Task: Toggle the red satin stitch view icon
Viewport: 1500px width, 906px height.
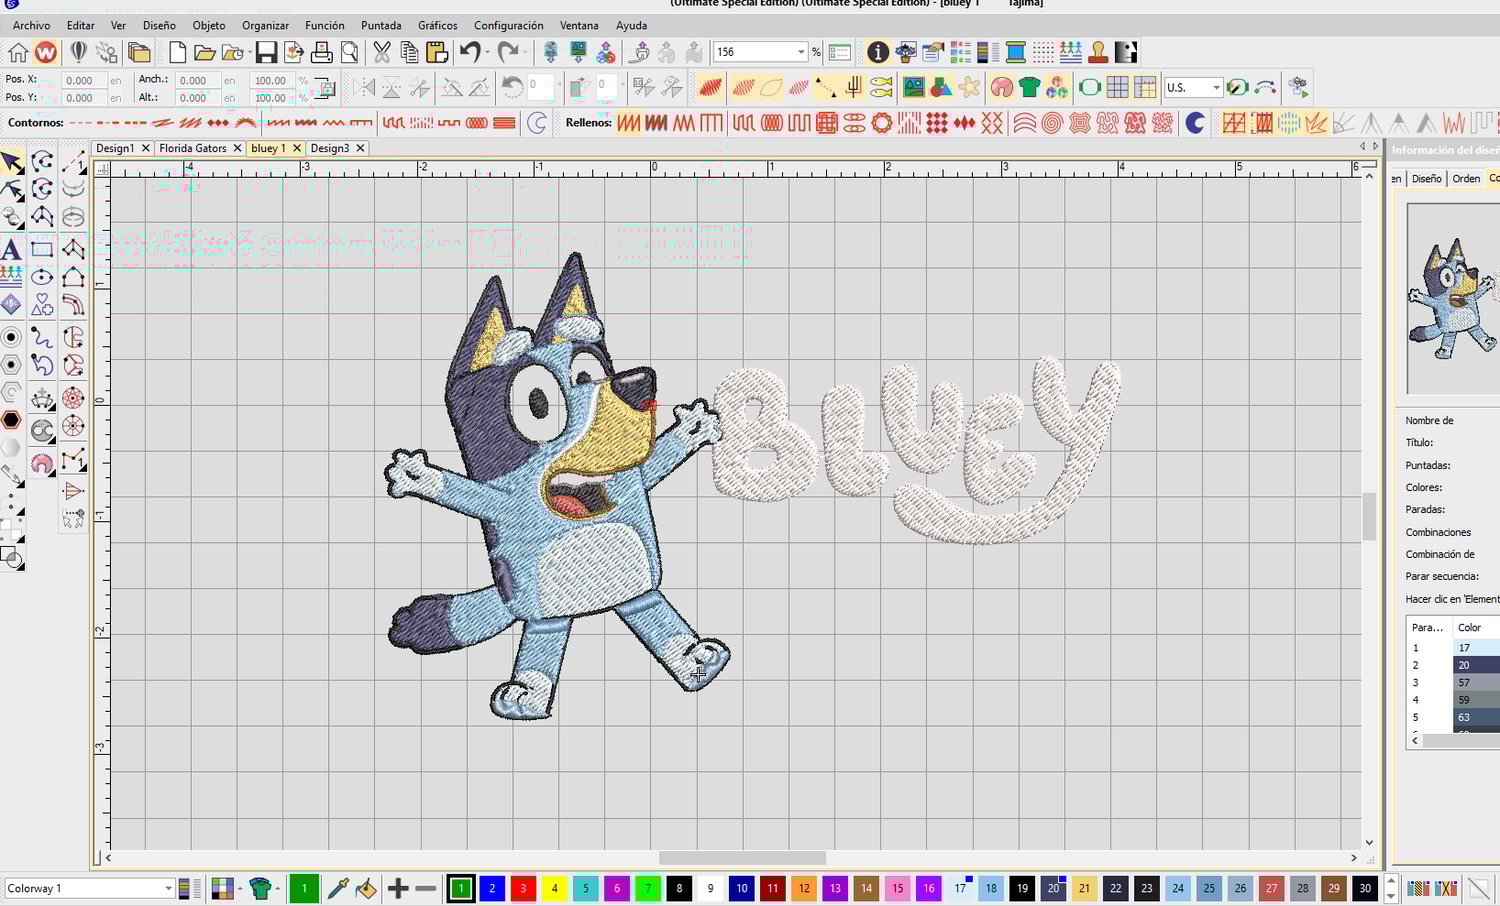Action: tap(710, 88)
